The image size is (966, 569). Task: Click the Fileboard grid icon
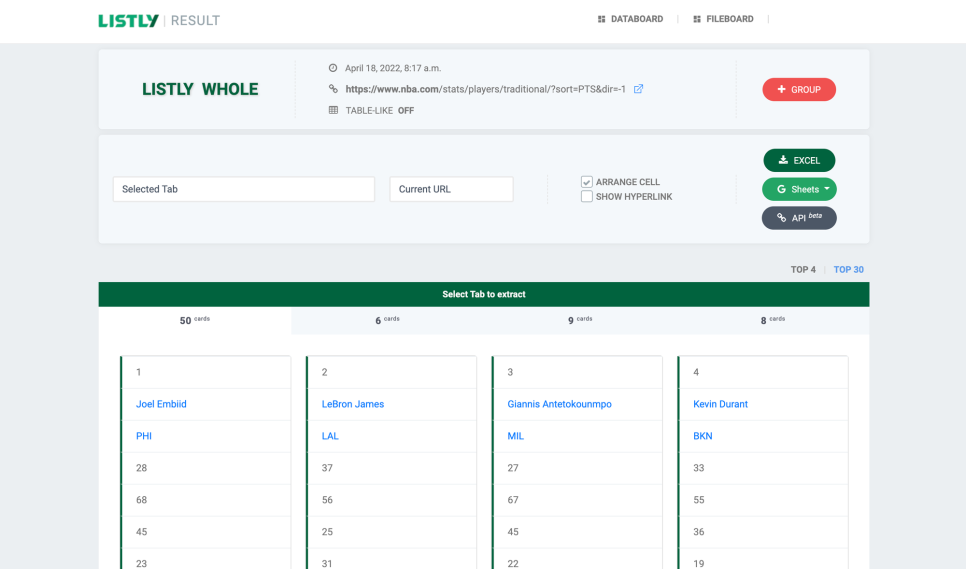pos(697,19)
